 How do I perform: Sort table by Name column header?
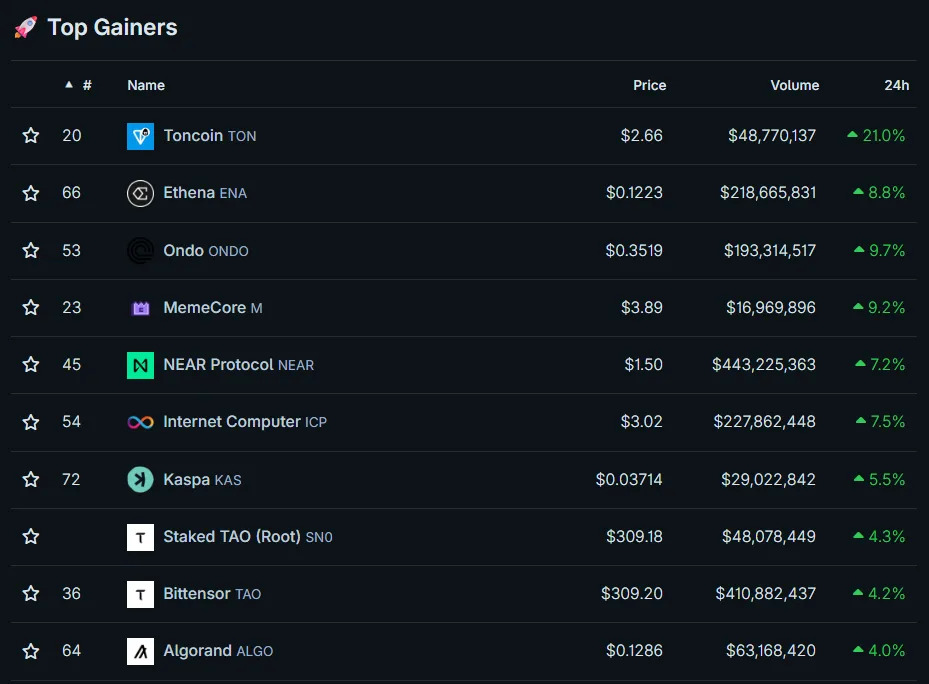pos(146,85)
